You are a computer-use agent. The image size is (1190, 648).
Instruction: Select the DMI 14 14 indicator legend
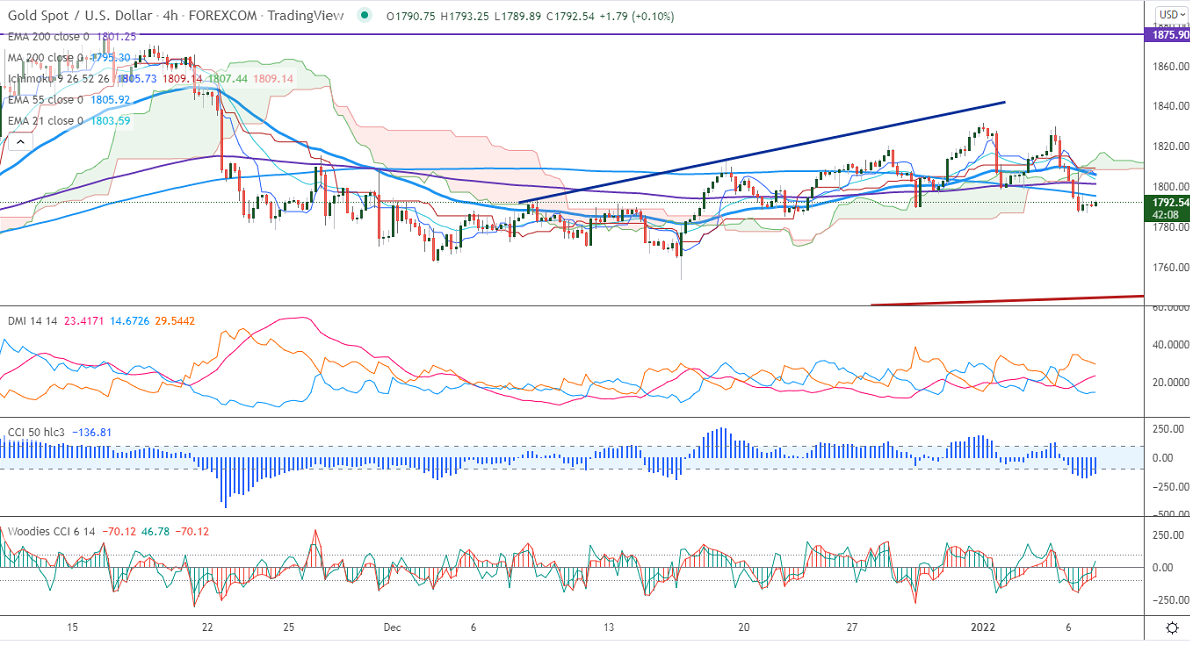point(33,321)
